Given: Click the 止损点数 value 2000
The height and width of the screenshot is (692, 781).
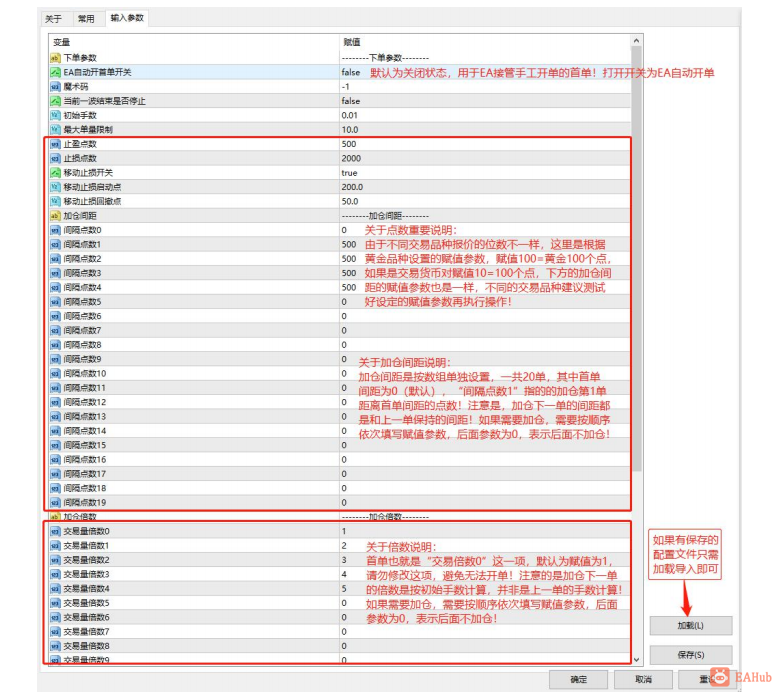Looking at the screenshot, I should tap(351, 158).
